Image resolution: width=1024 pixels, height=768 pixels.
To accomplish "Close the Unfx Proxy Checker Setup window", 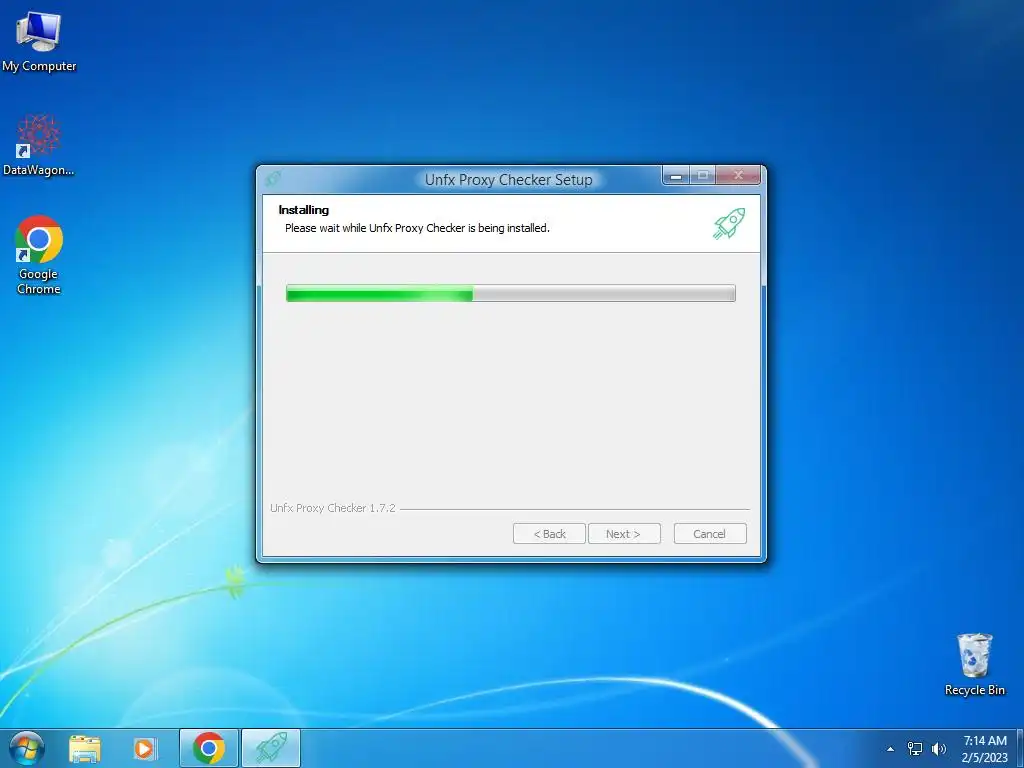I will [738, 175].
